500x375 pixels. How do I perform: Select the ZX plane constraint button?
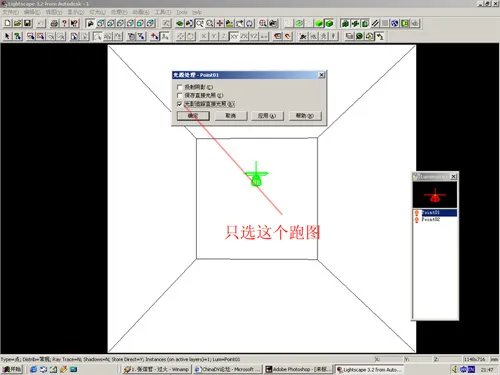pyautogui.click(x=244, y=36)
